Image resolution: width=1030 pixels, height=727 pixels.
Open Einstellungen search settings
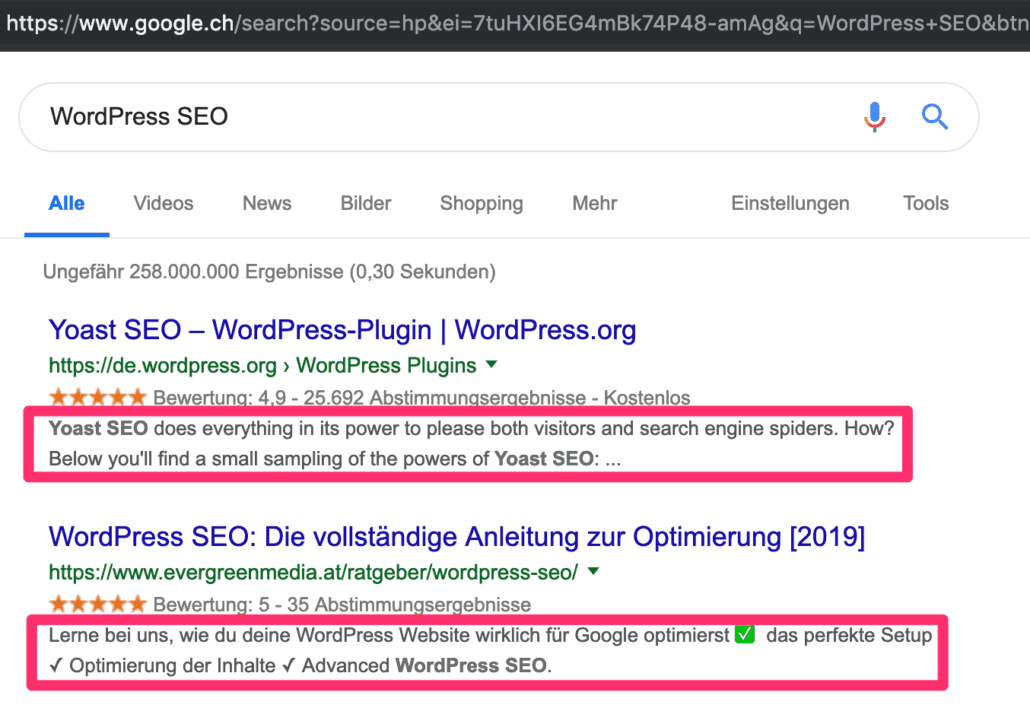[790, 203]
